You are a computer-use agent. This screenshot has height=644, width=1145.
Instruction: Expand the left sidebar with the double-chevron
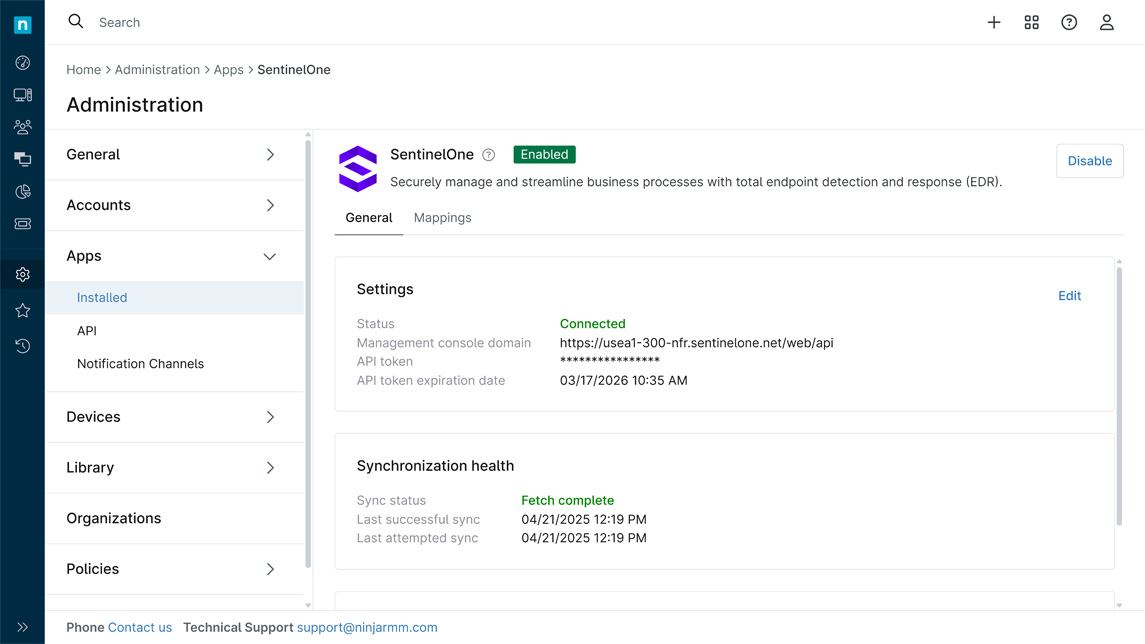[22, 627]
